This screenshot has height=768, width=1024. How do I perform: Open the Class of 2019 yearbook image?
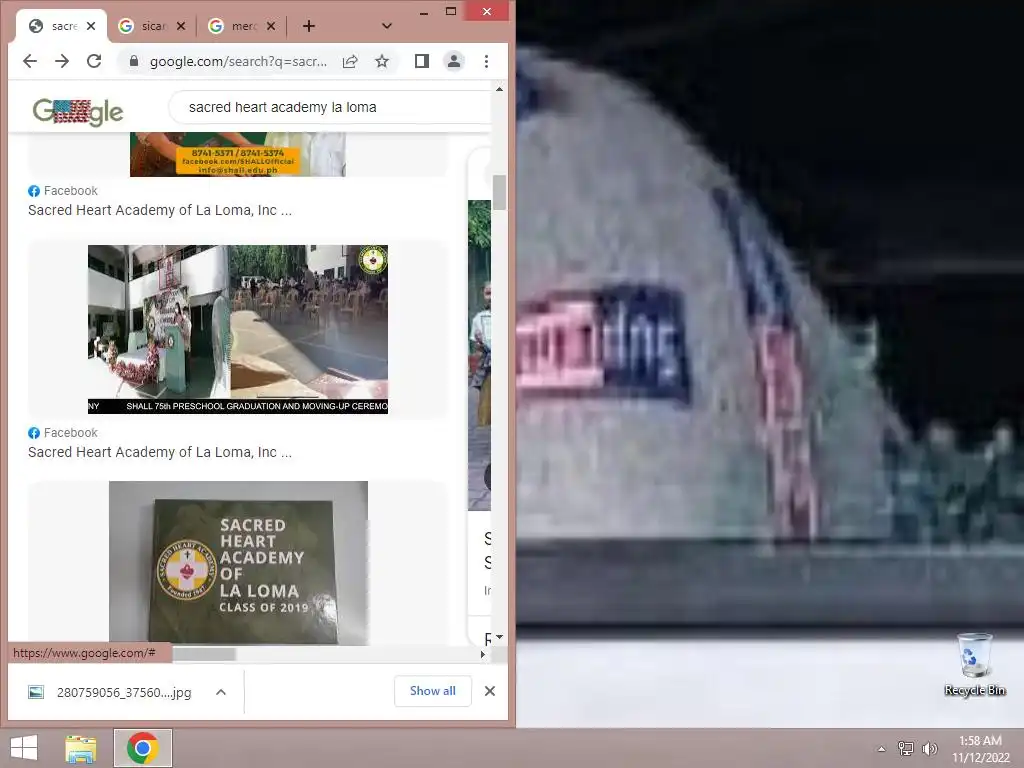pyautogui.click(x=238, y=563)
